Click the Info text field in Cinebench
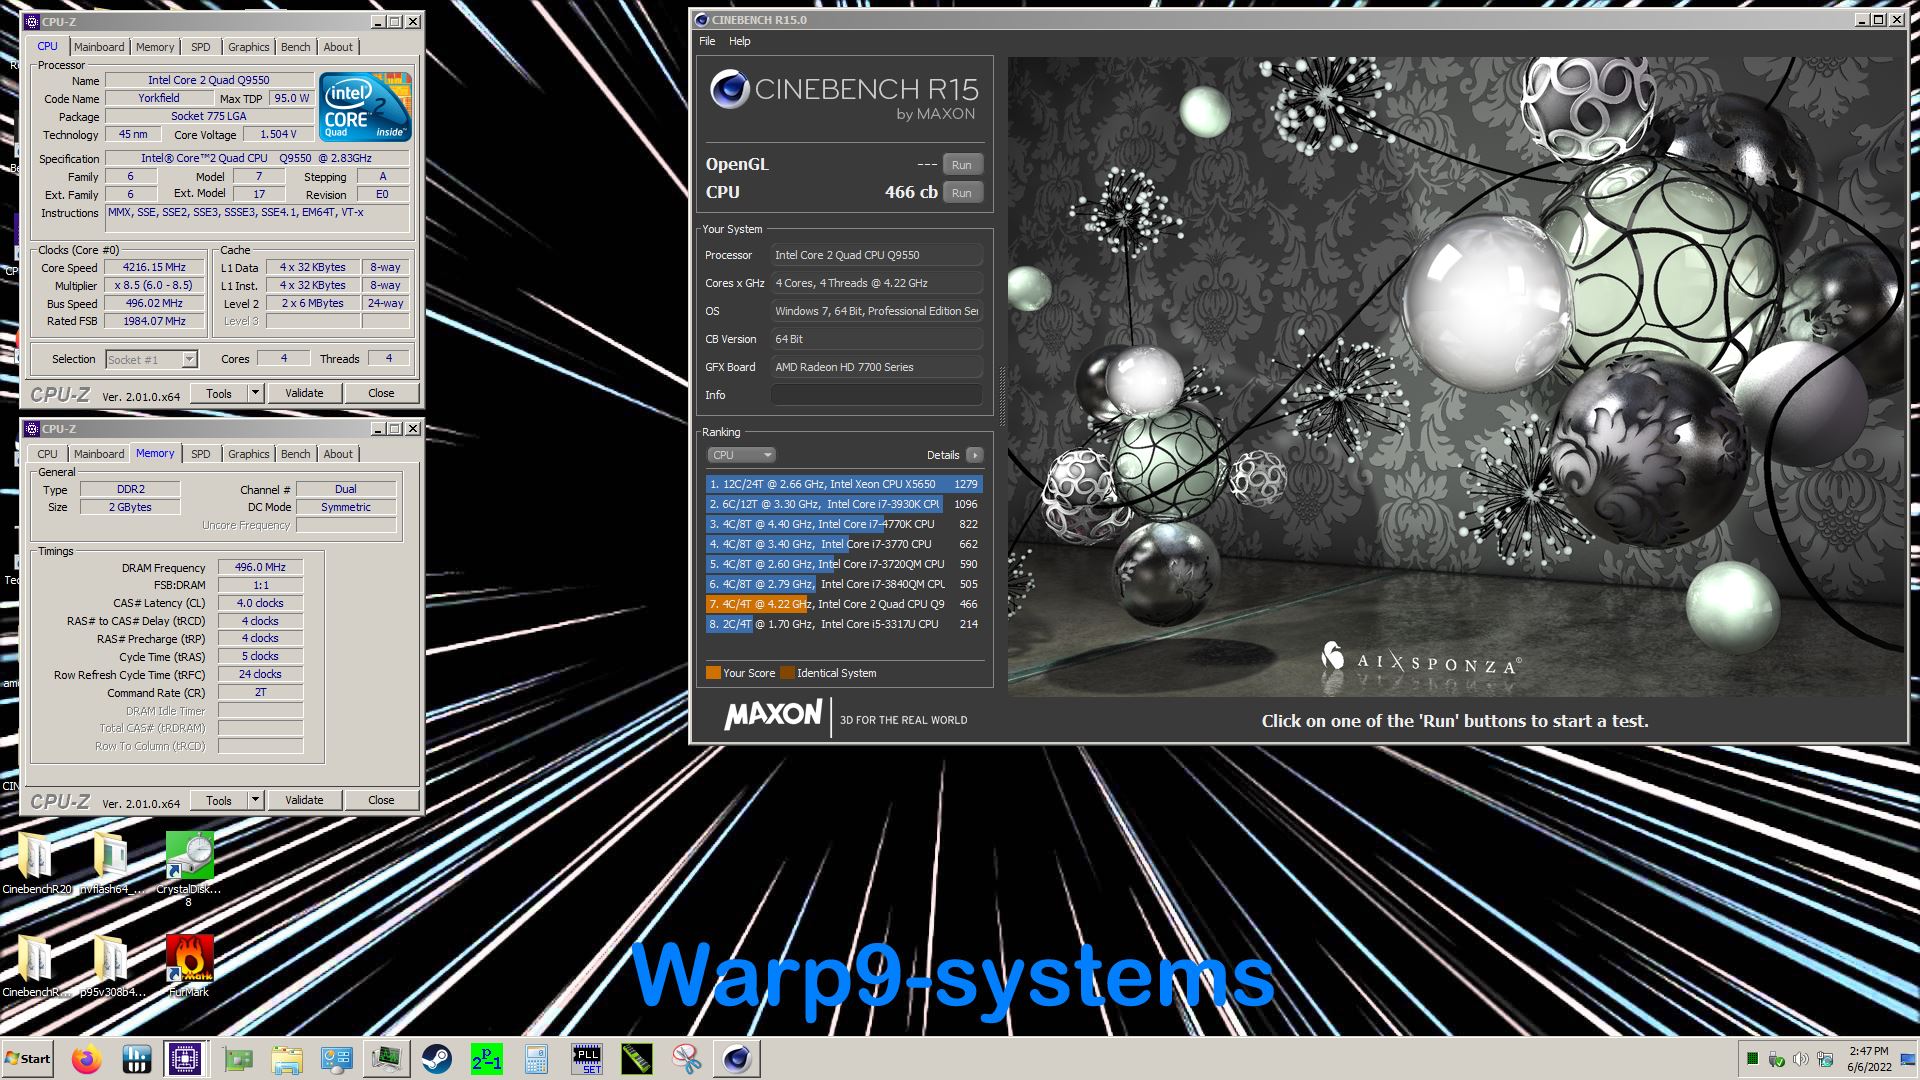The width and height of the screenshot is (1920, 1080). [x=876, y=395]
